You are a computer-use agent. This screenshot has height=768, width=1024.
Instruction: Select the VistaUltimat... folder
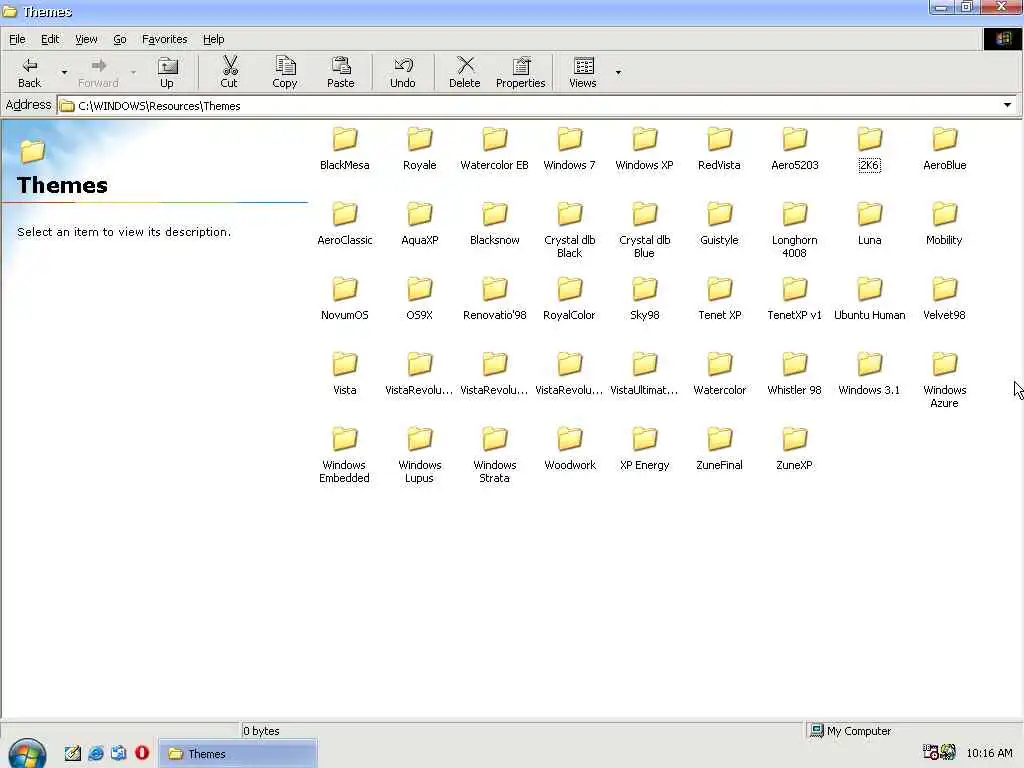(x=645, y=375)
